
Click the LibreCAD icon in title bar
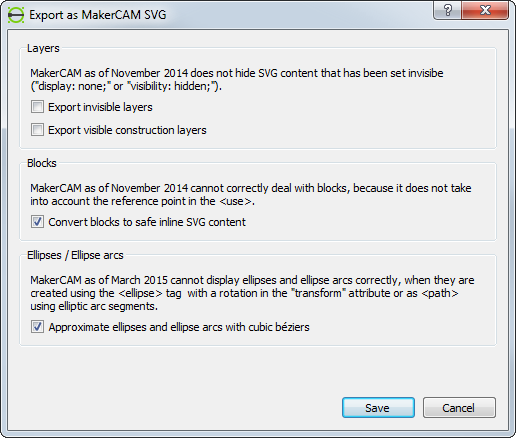[x=16, y=15]
